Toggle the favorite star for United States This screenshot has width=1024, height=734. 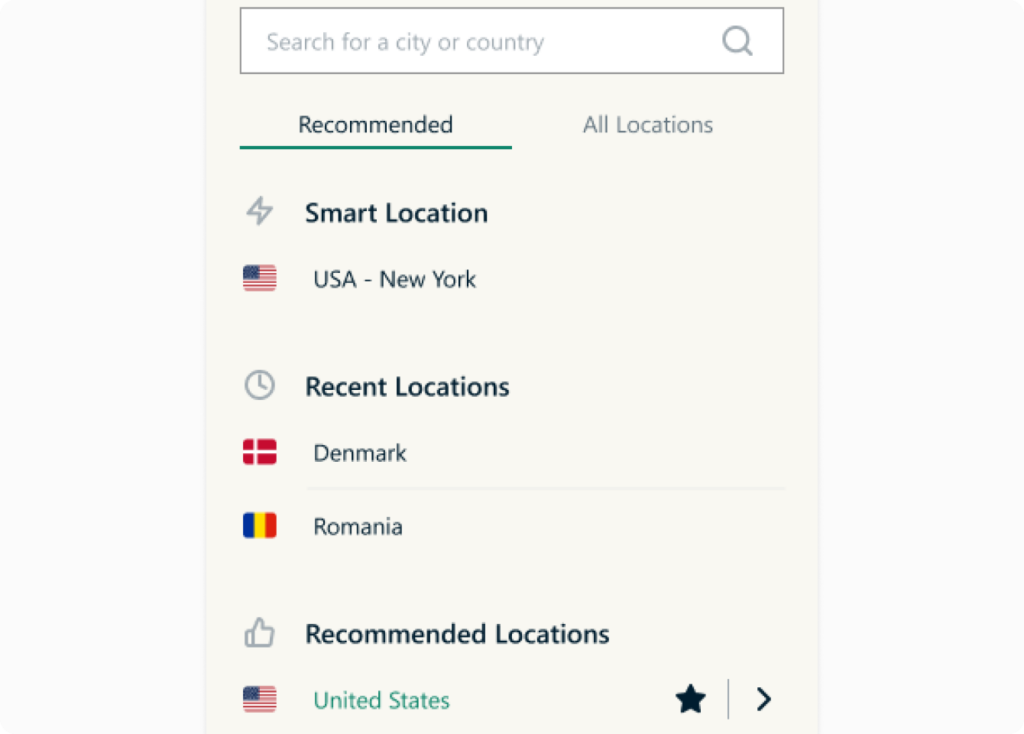[x=690, y=700]
